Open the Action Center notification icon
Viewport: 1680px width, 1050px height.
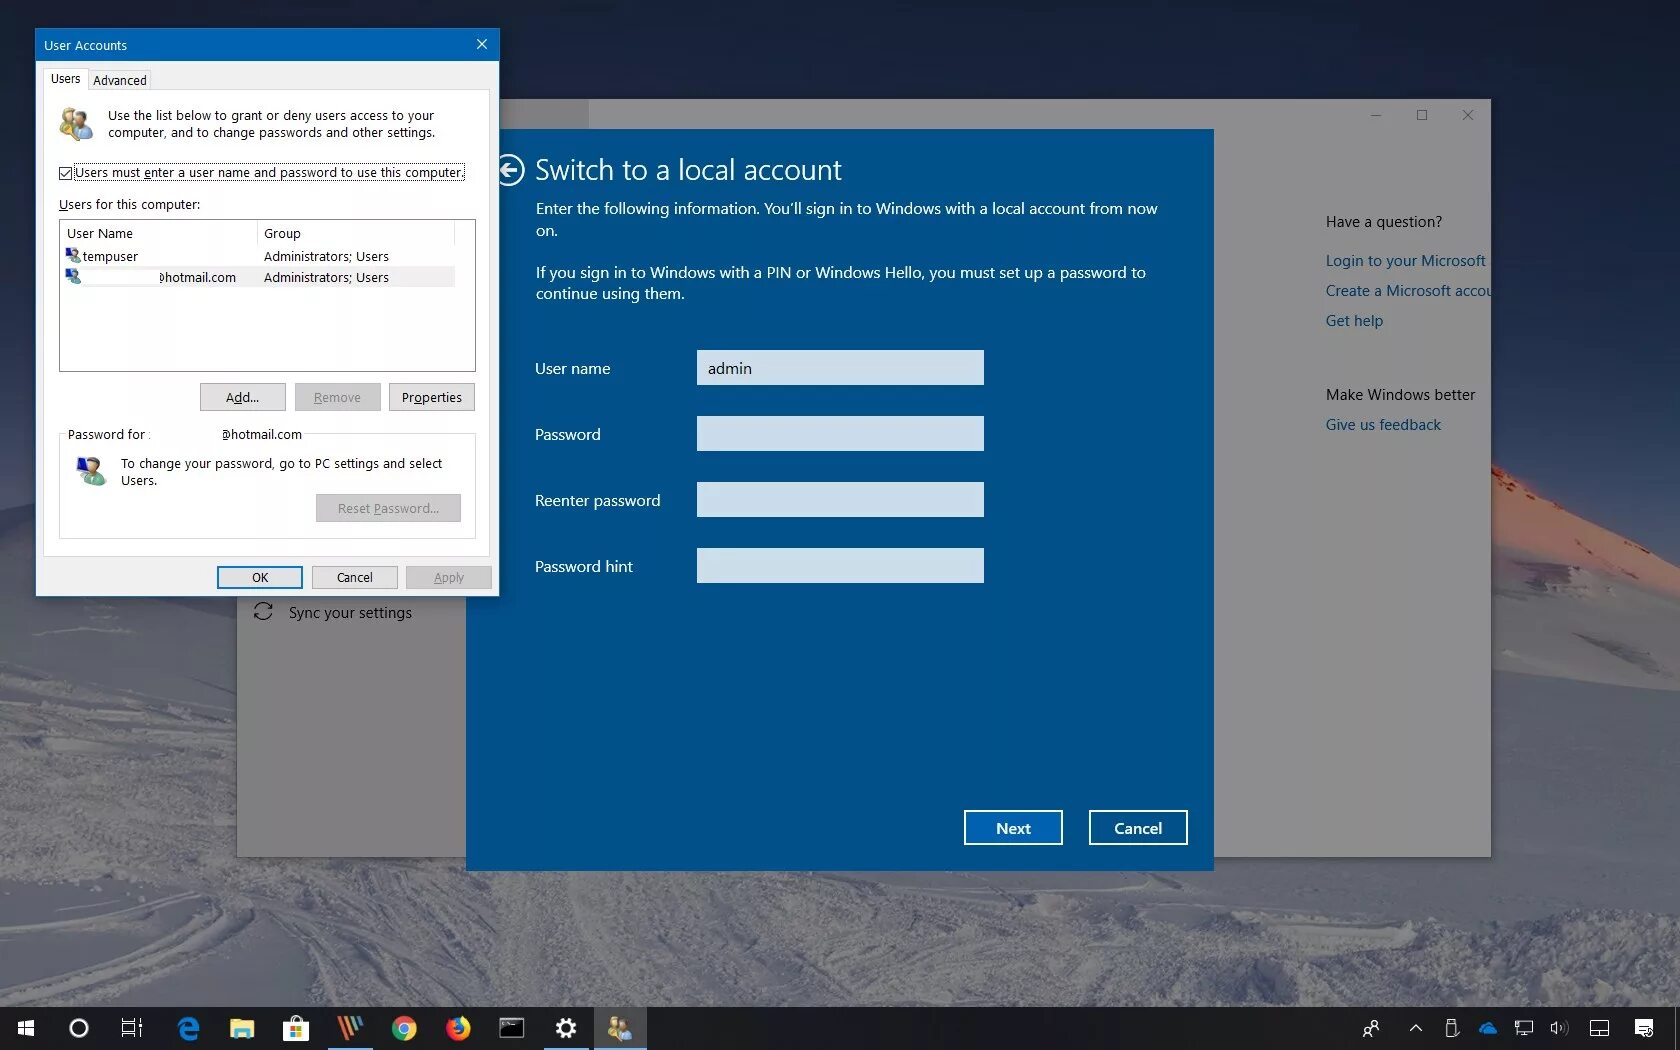point(1643,1028)
